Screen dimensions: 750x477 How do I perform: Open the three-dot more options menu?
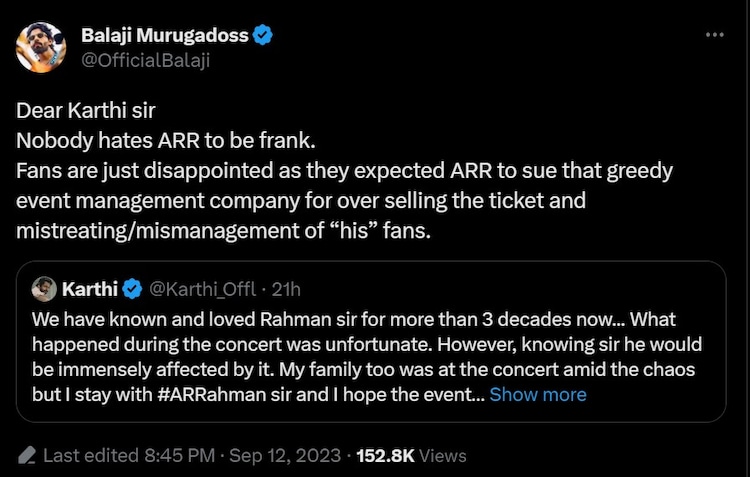click(714, 34)
